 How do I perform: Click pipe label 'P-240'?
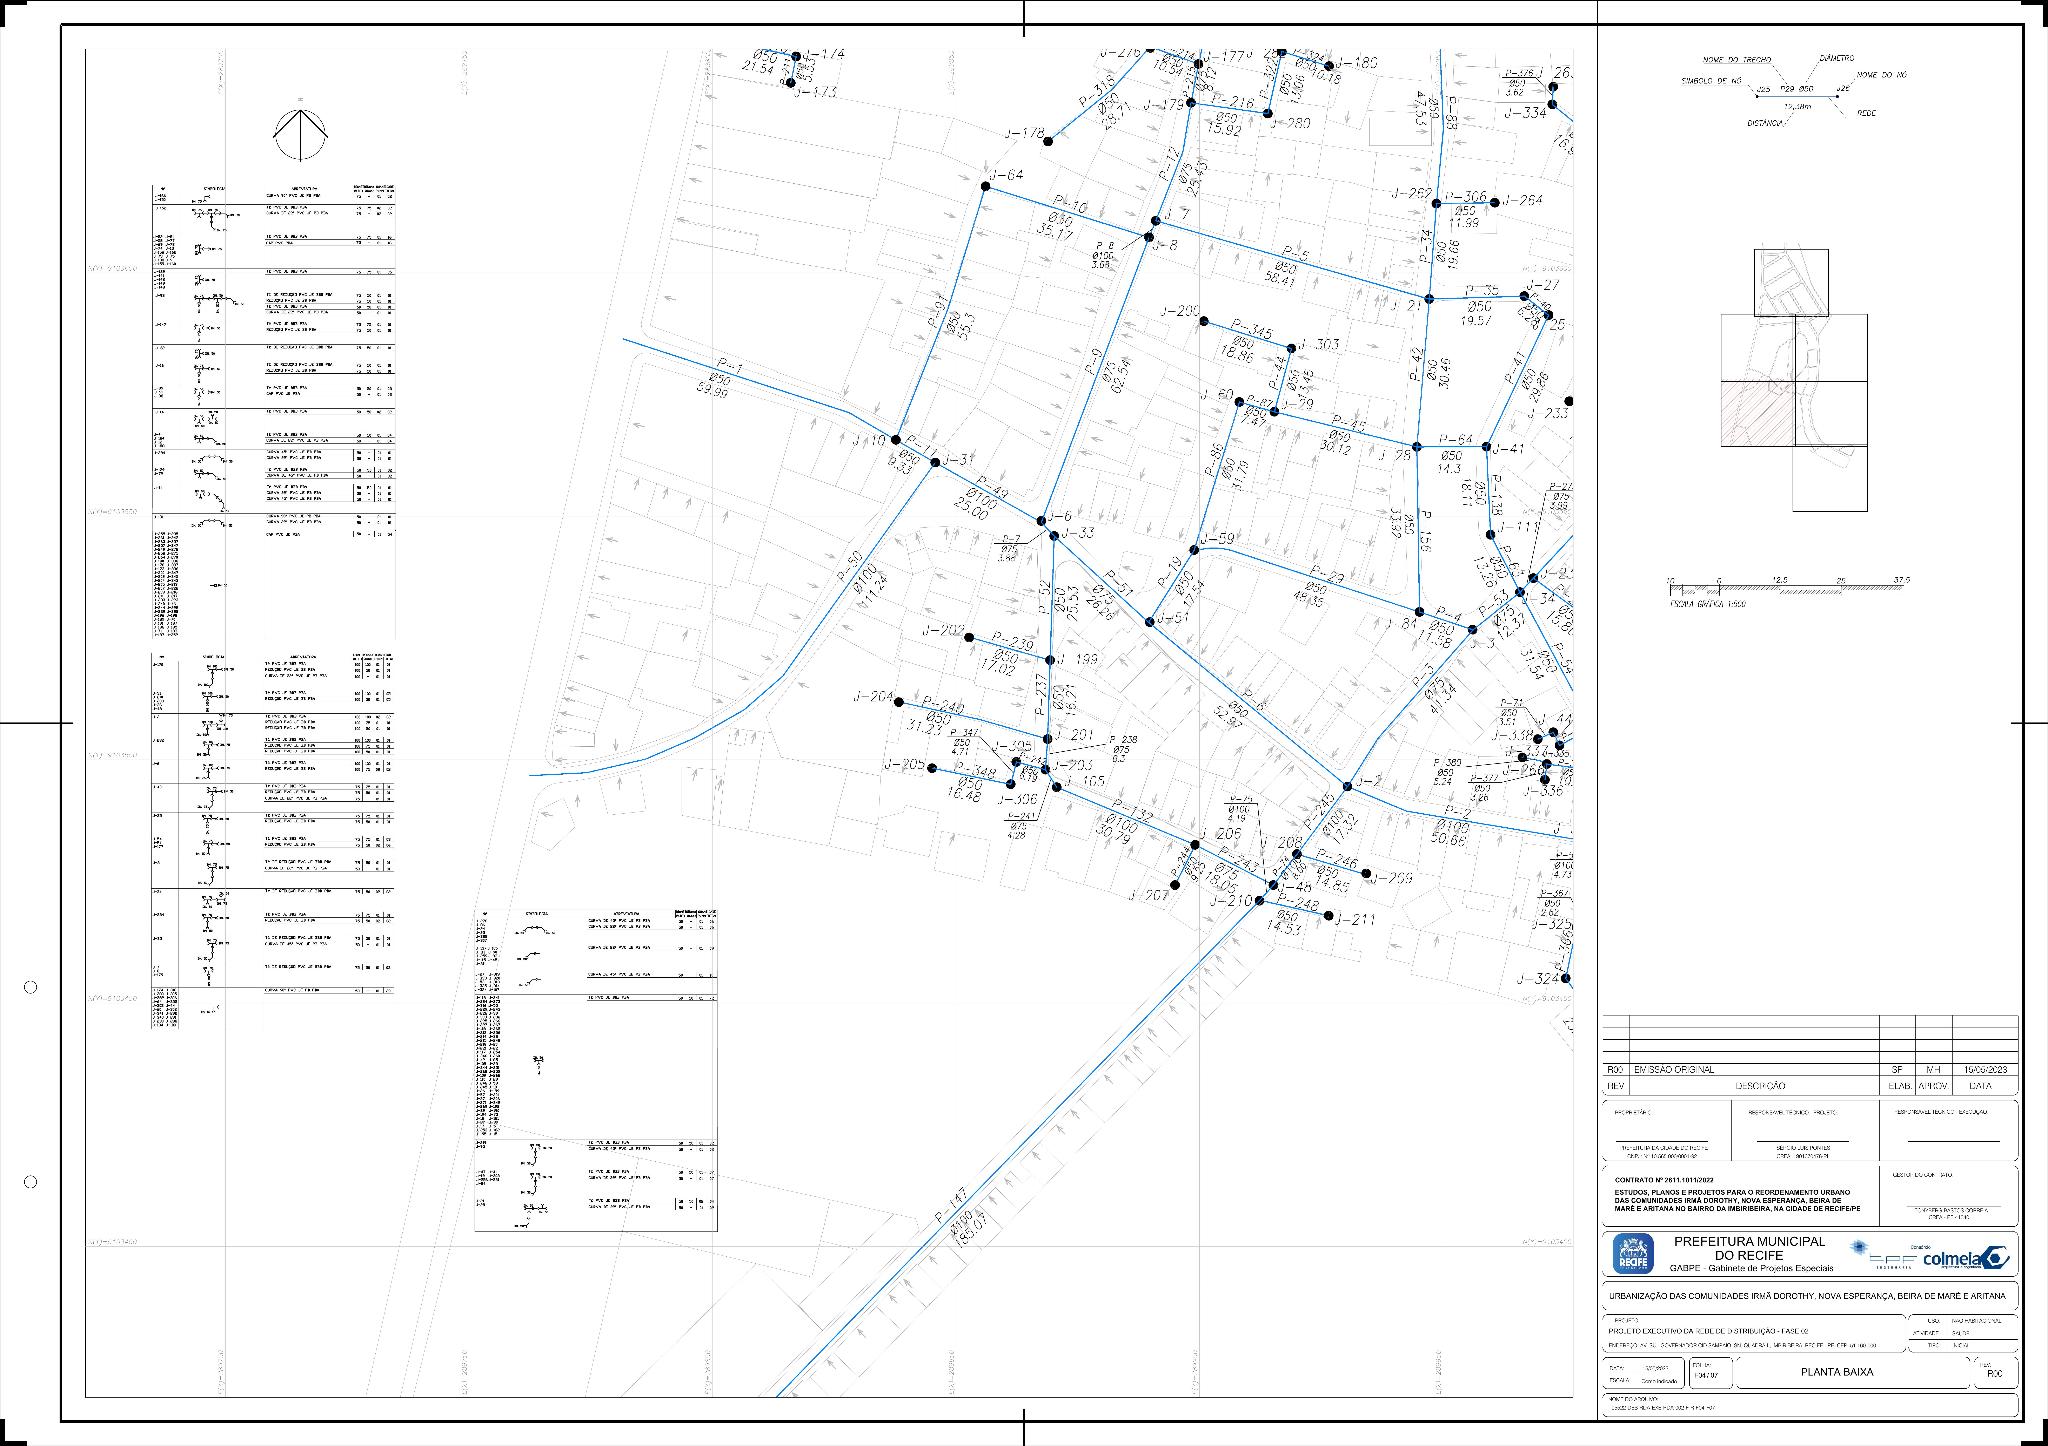pos(943,706)
